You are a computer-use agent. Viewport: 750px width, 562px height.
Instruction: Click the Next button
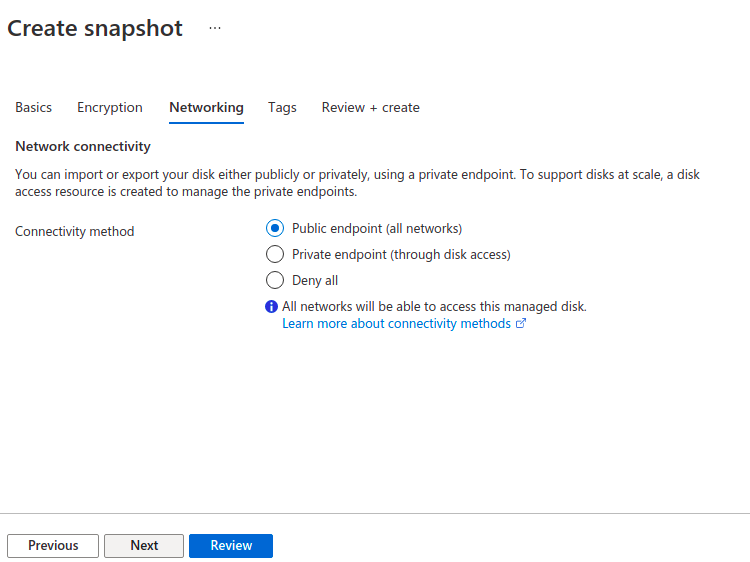click(144, 545)
